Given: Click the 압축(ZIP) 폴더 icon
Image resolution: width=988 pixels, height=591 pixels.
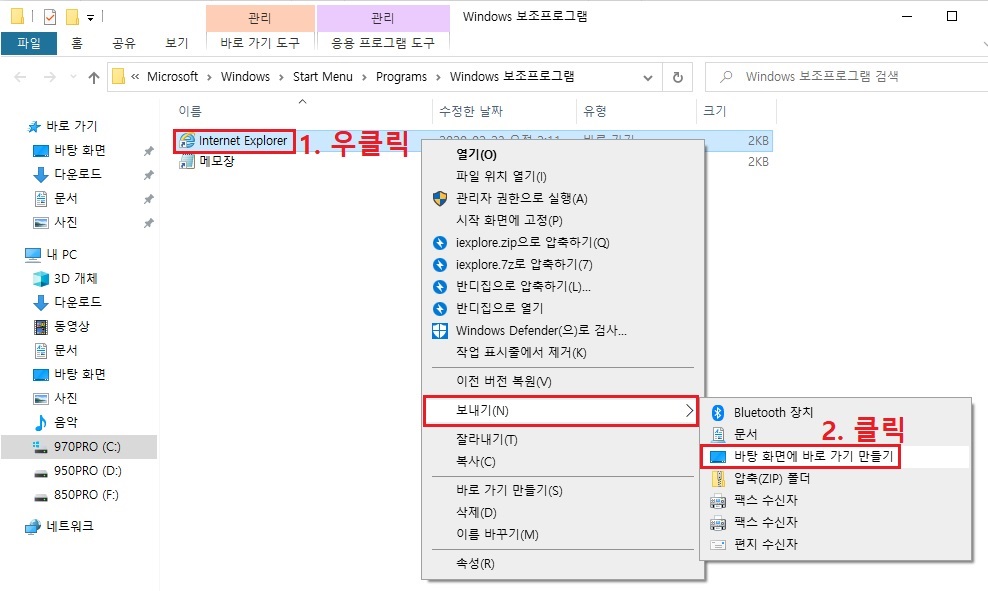Looking at the screenshot, I should tap(718, 478).
